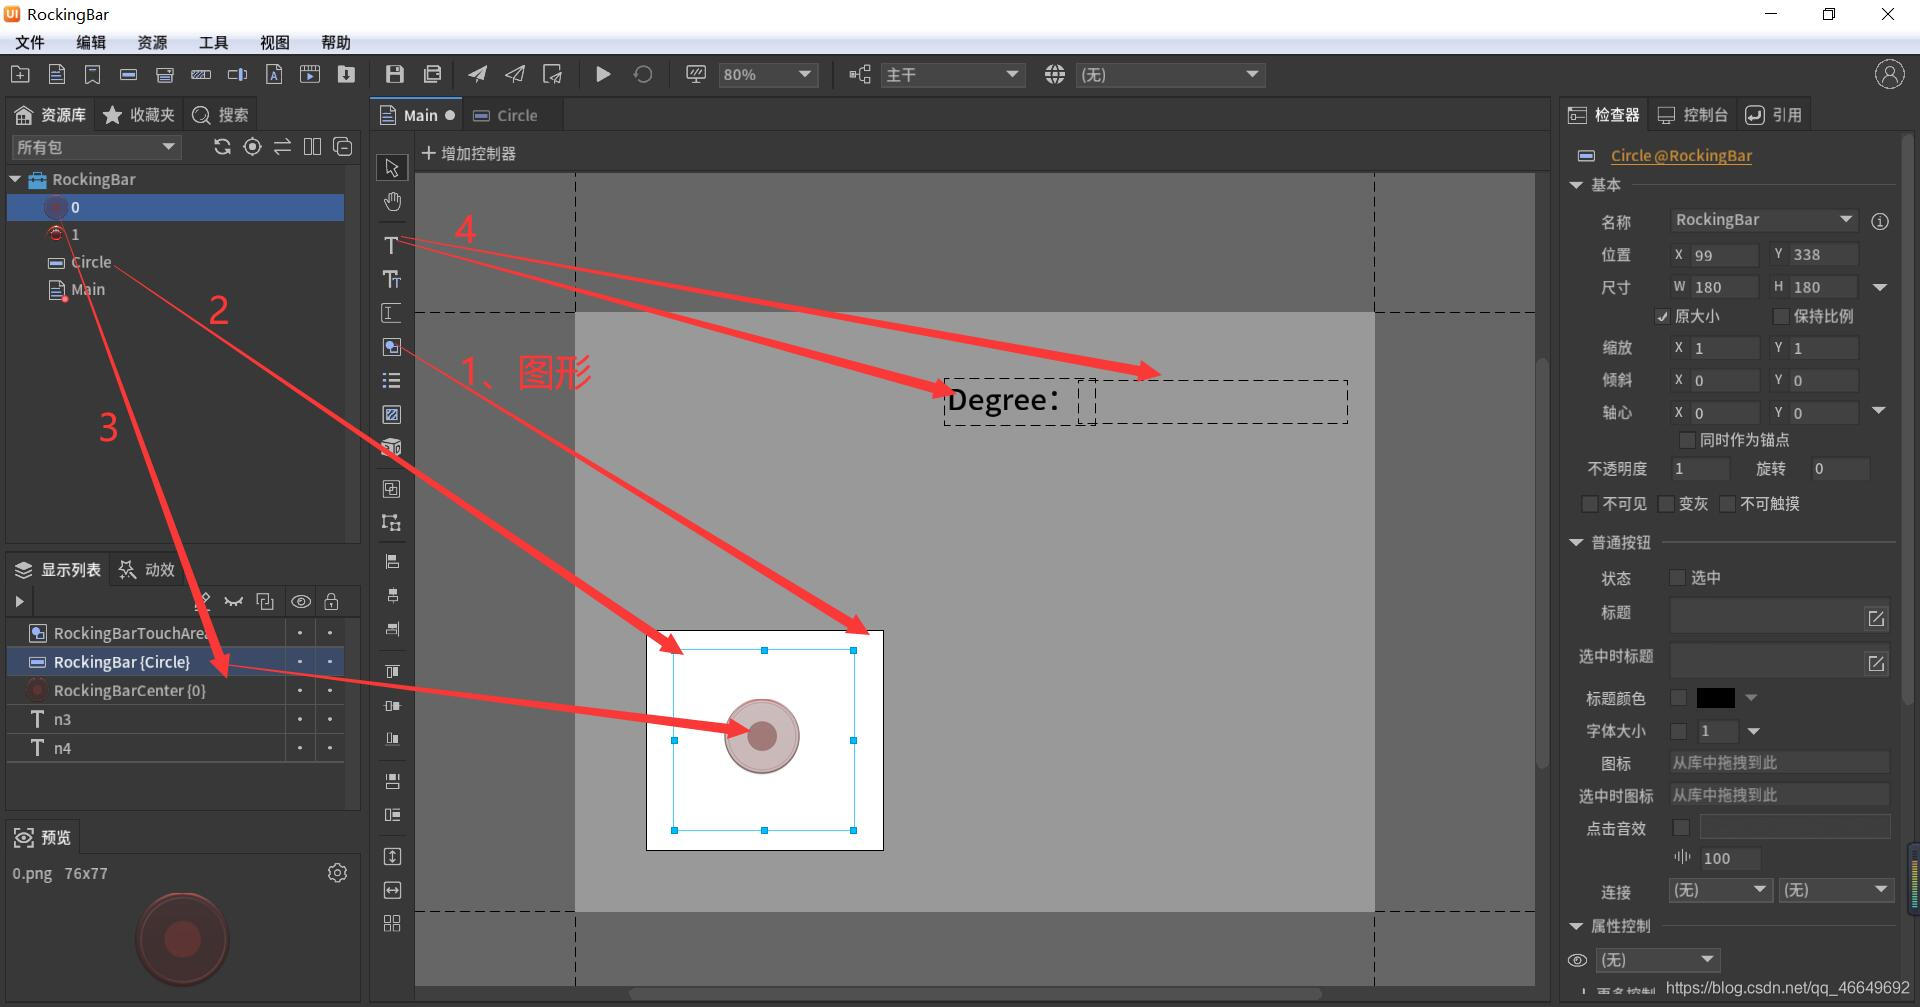The height and width of the screenshot is (1007, 1920).
Task: Open the 工具 menu
Action: point(213,42)
